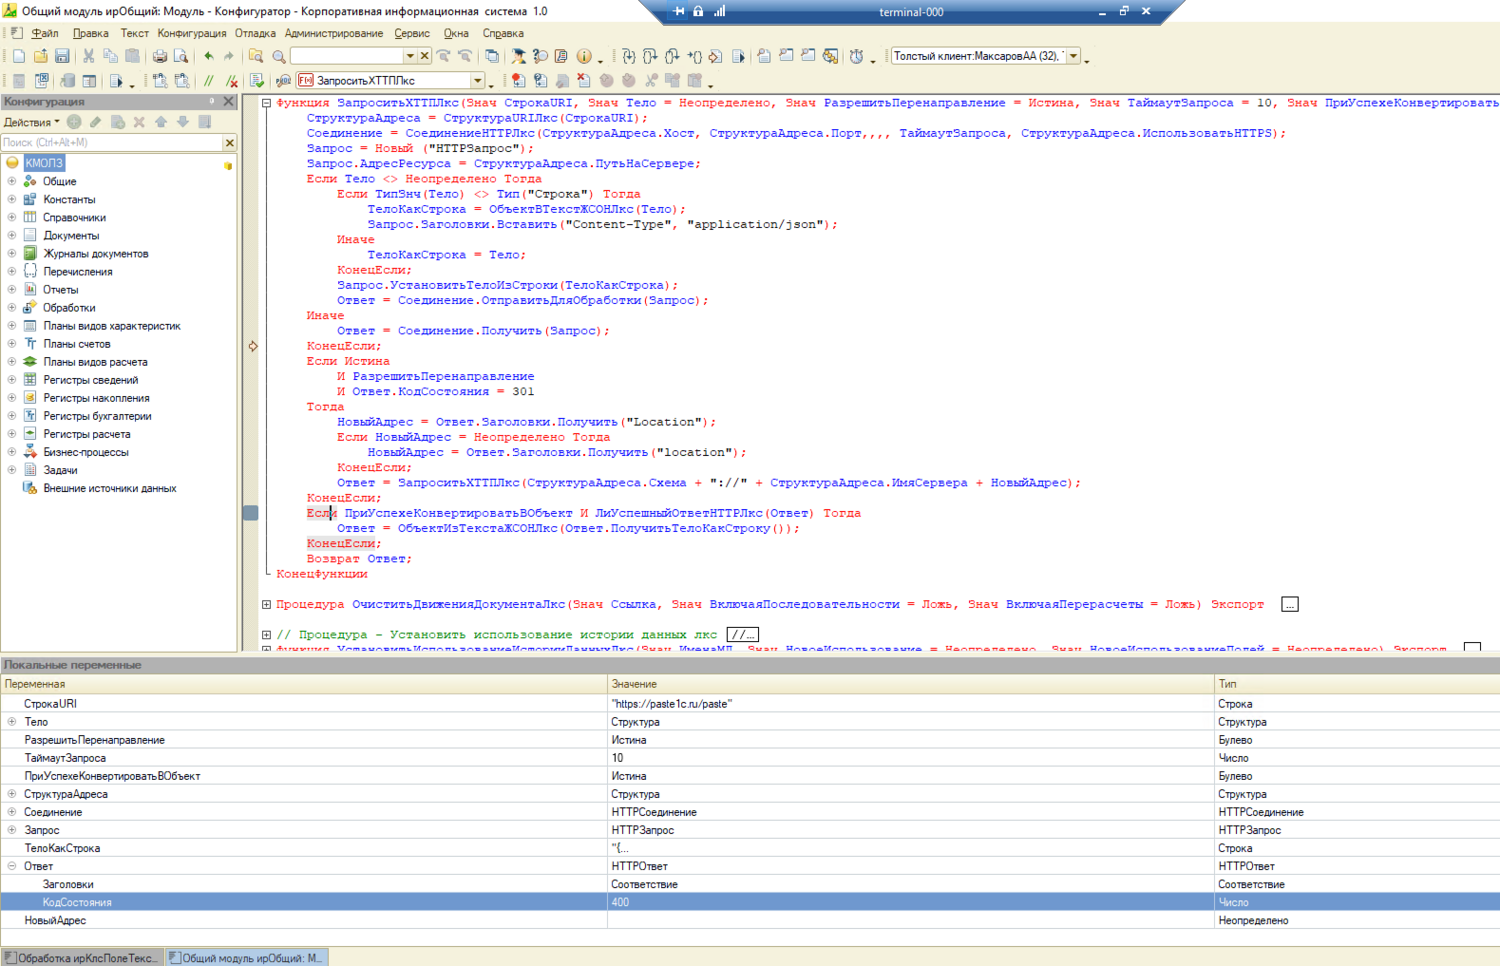Run the syntax check icon with green checkmark
Image resolution: width=1500 pixels, height=966 pixels.
tap(257, 81)
